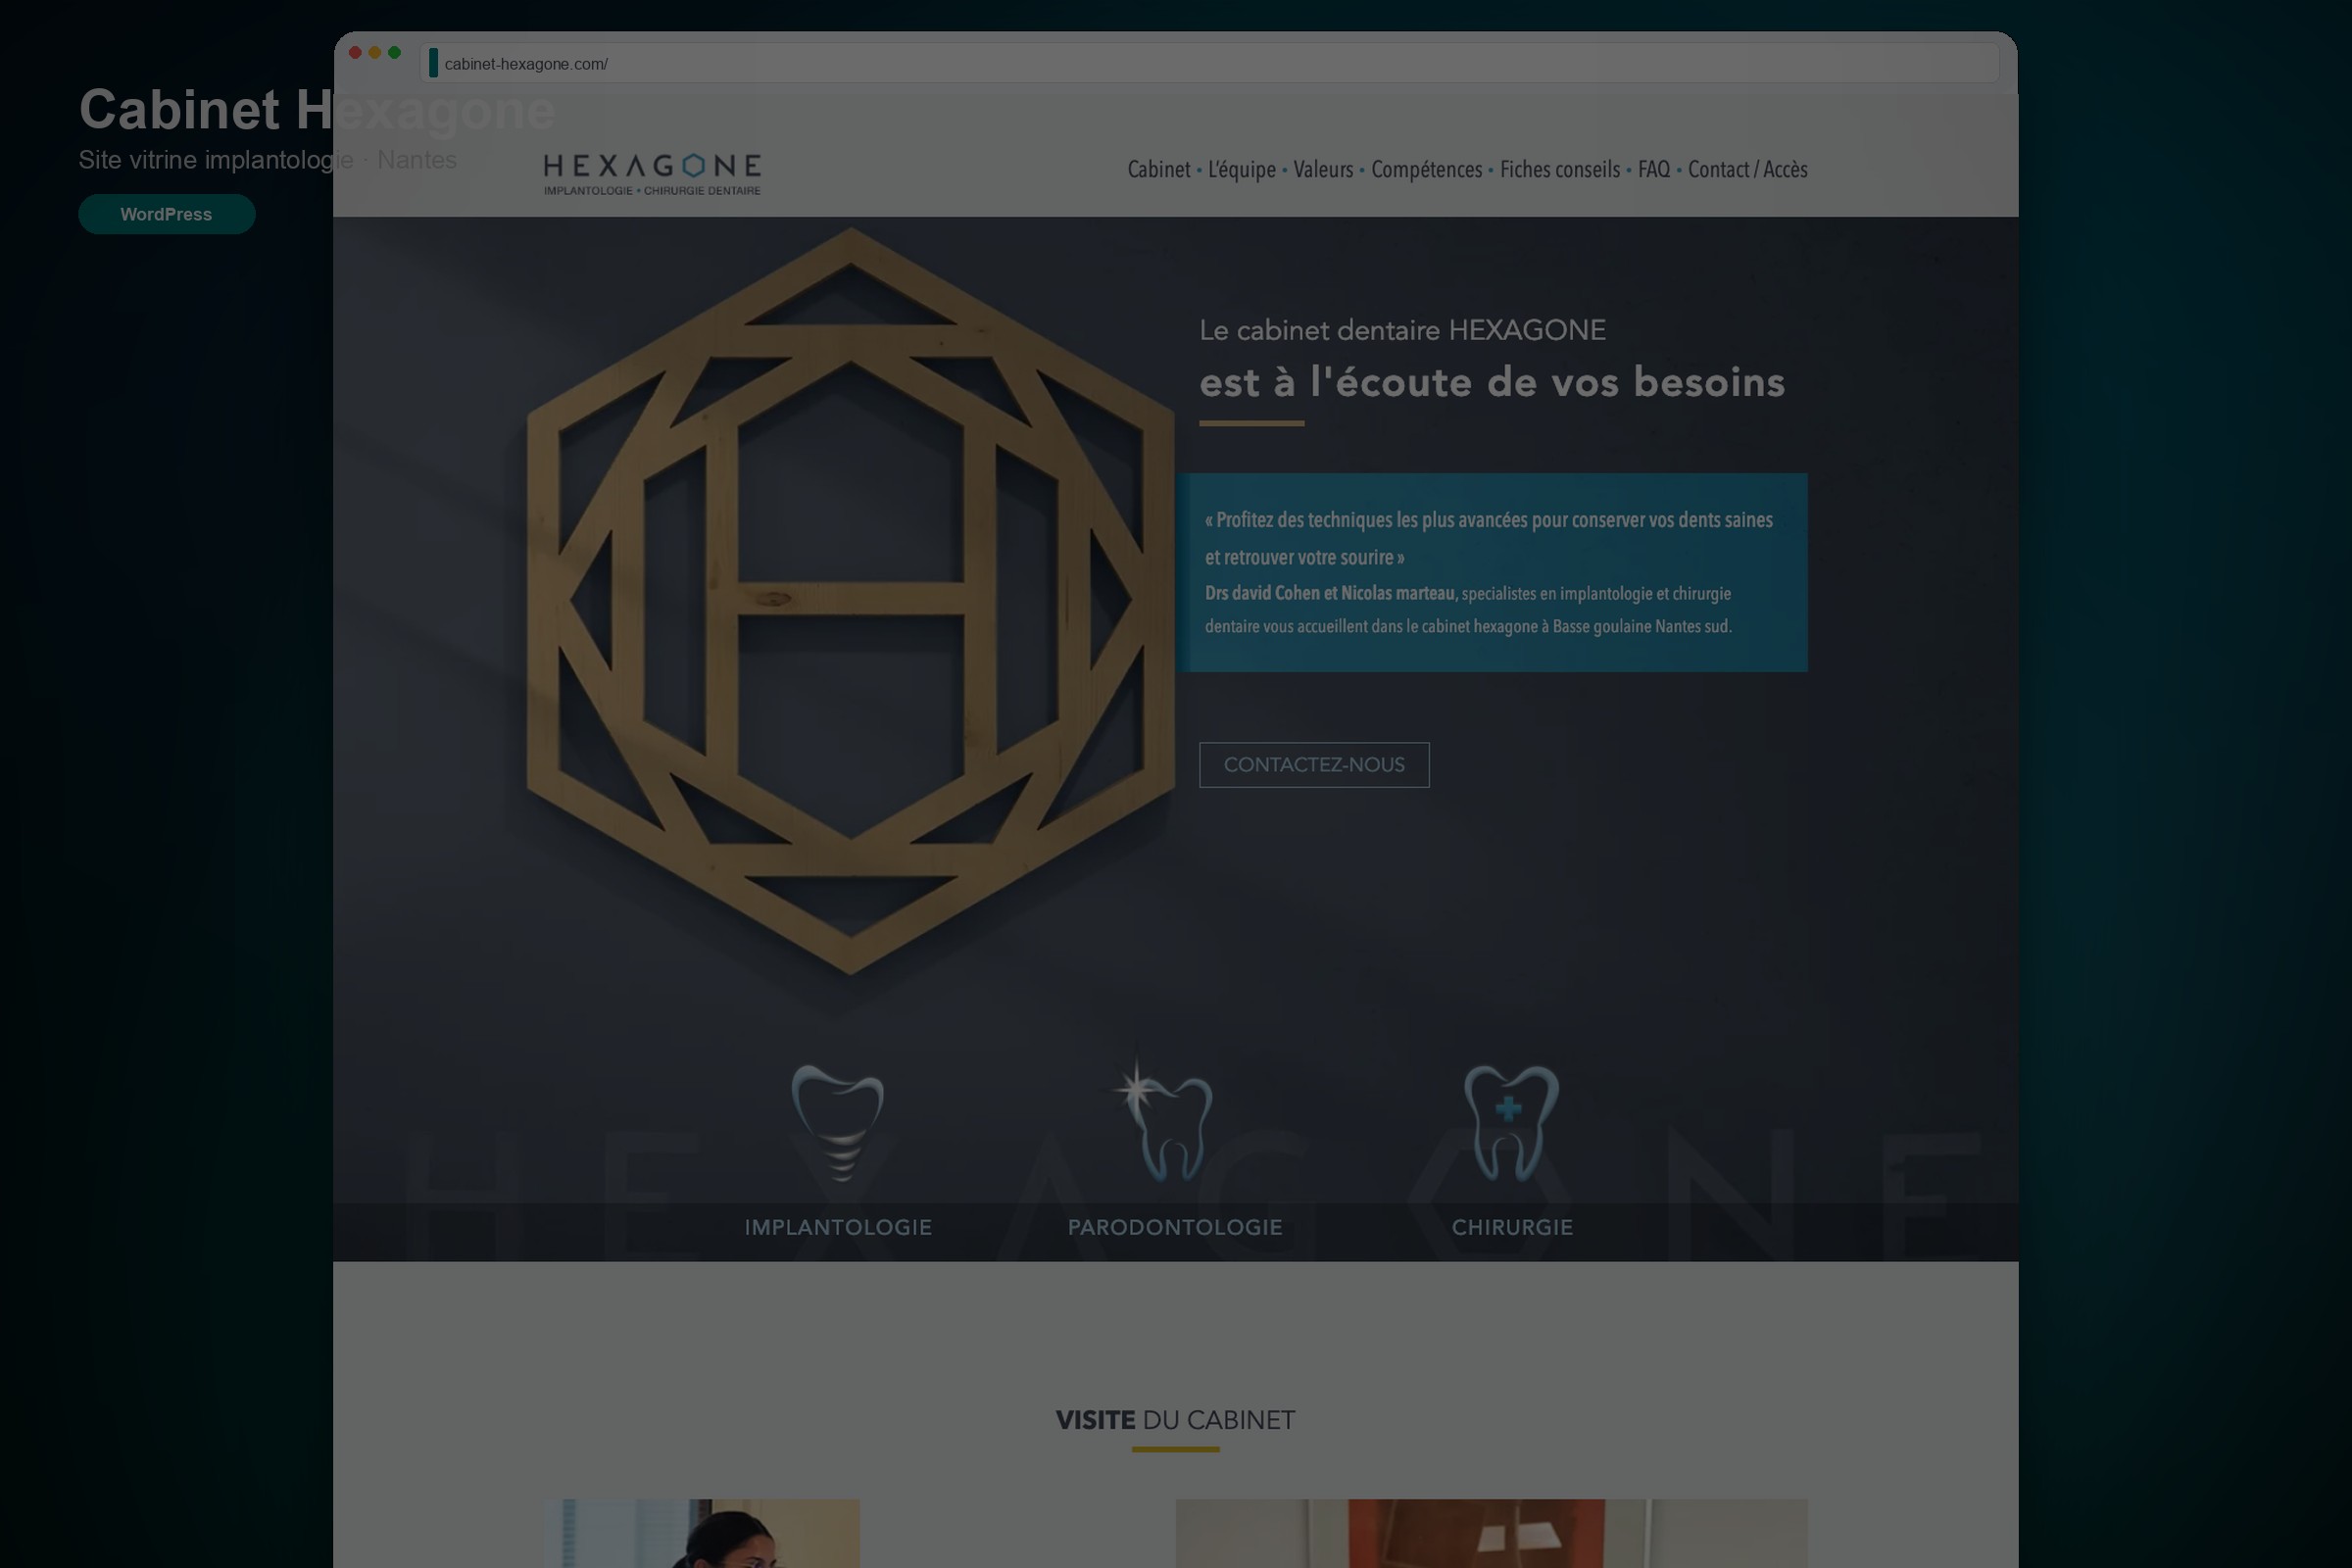Open the Compétences menu item
Viewport: 2352px width, 1568px height.
pos(1426,169)
